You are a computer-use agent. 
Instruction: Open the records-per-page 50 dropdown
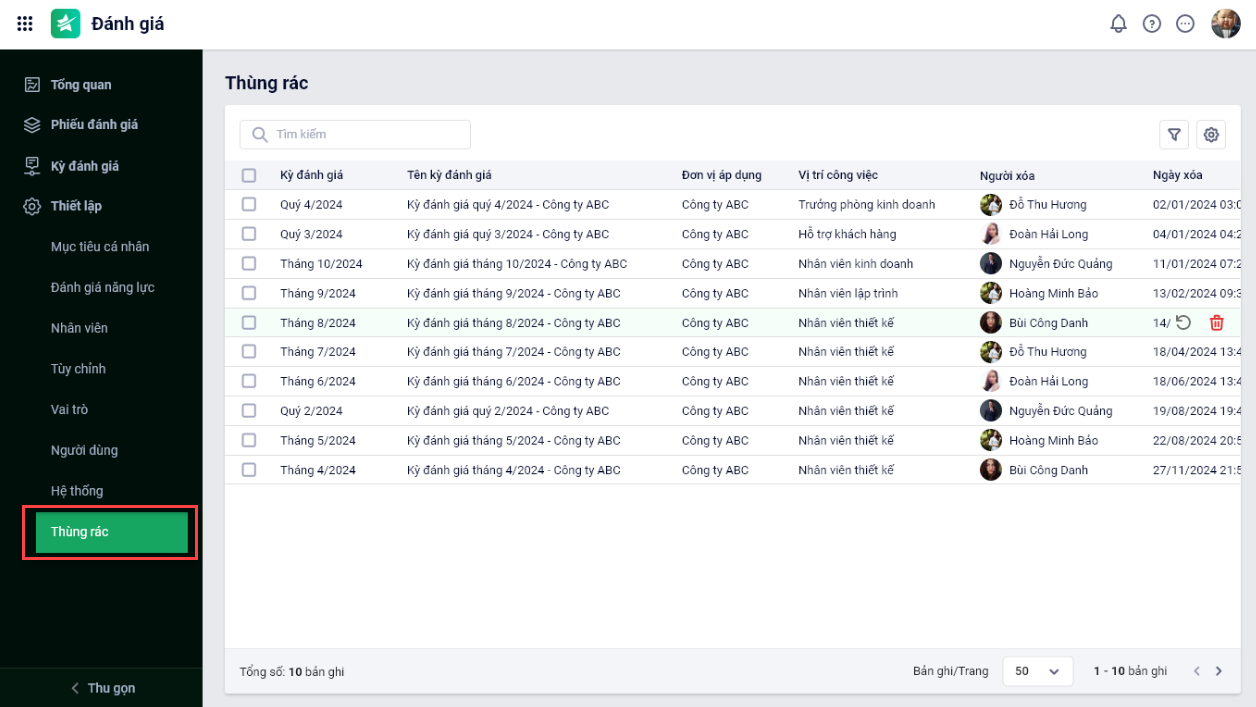(1037, 671)
